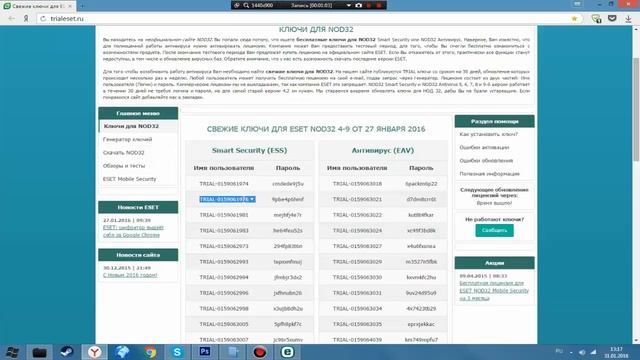
Task: Click username cell 'TRIAL-0159061974'
Action: pyautogui.click(x=224, y=184)
